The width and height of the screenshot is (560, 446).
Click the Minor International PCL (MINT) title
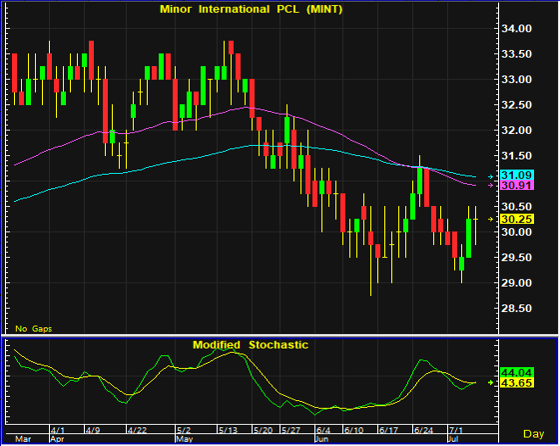point(251,9)
